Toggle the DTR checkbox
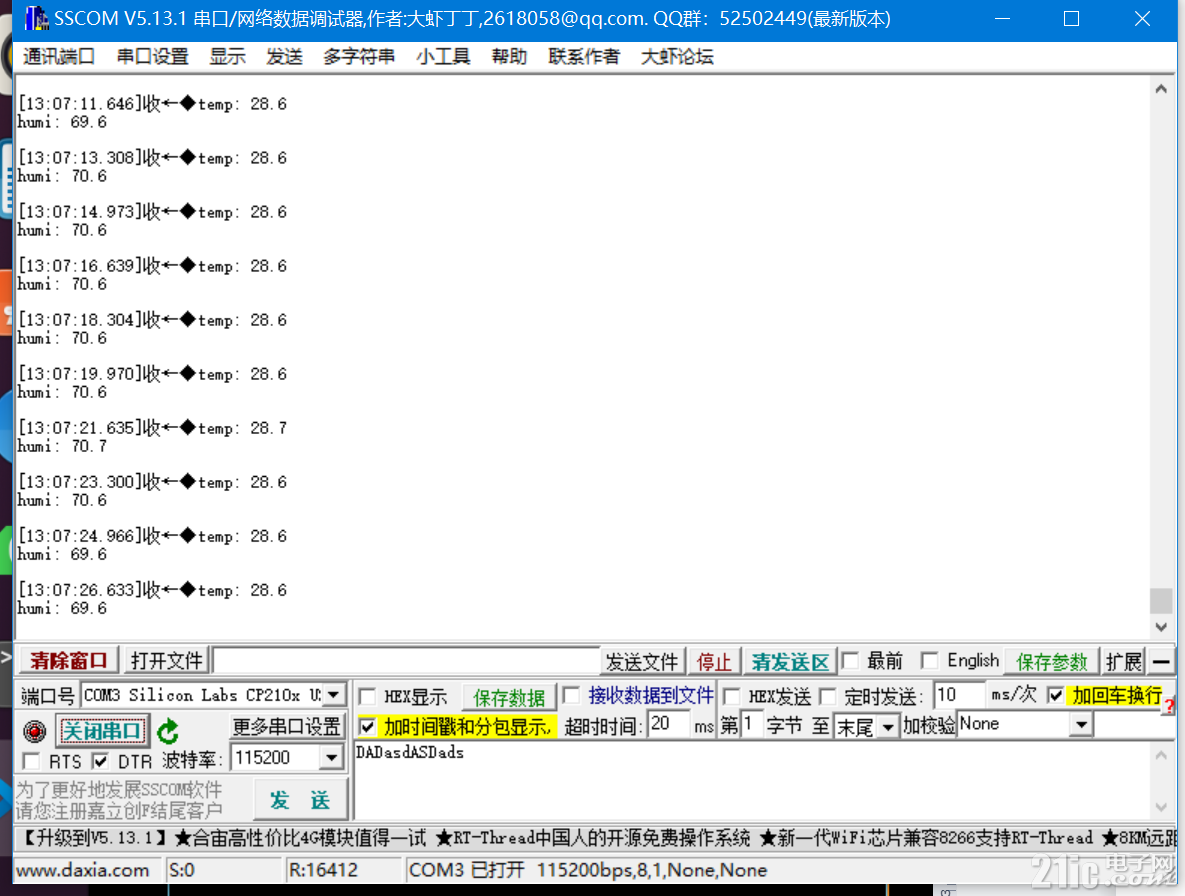This screenshot has height=896, width=1185. (x=100, y=761)
